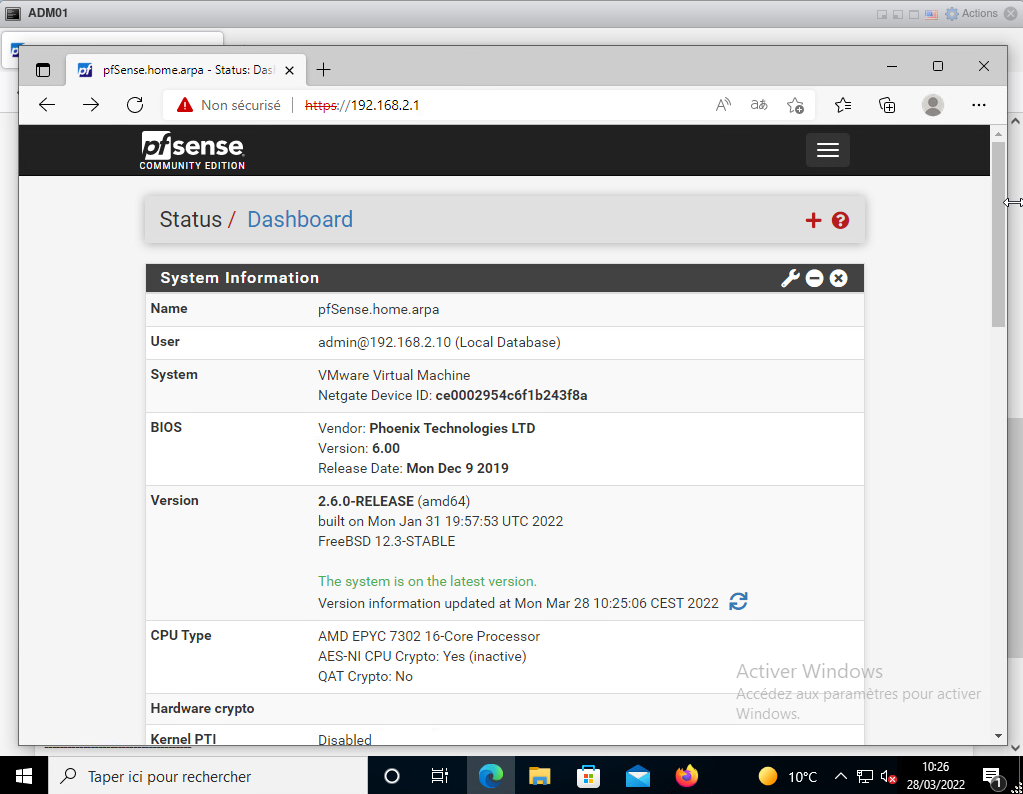The height and width of the screenshot is (794, 1023).
Task: Open the Edge settings ellipsis menu
Action: click(x=979, y=105)
